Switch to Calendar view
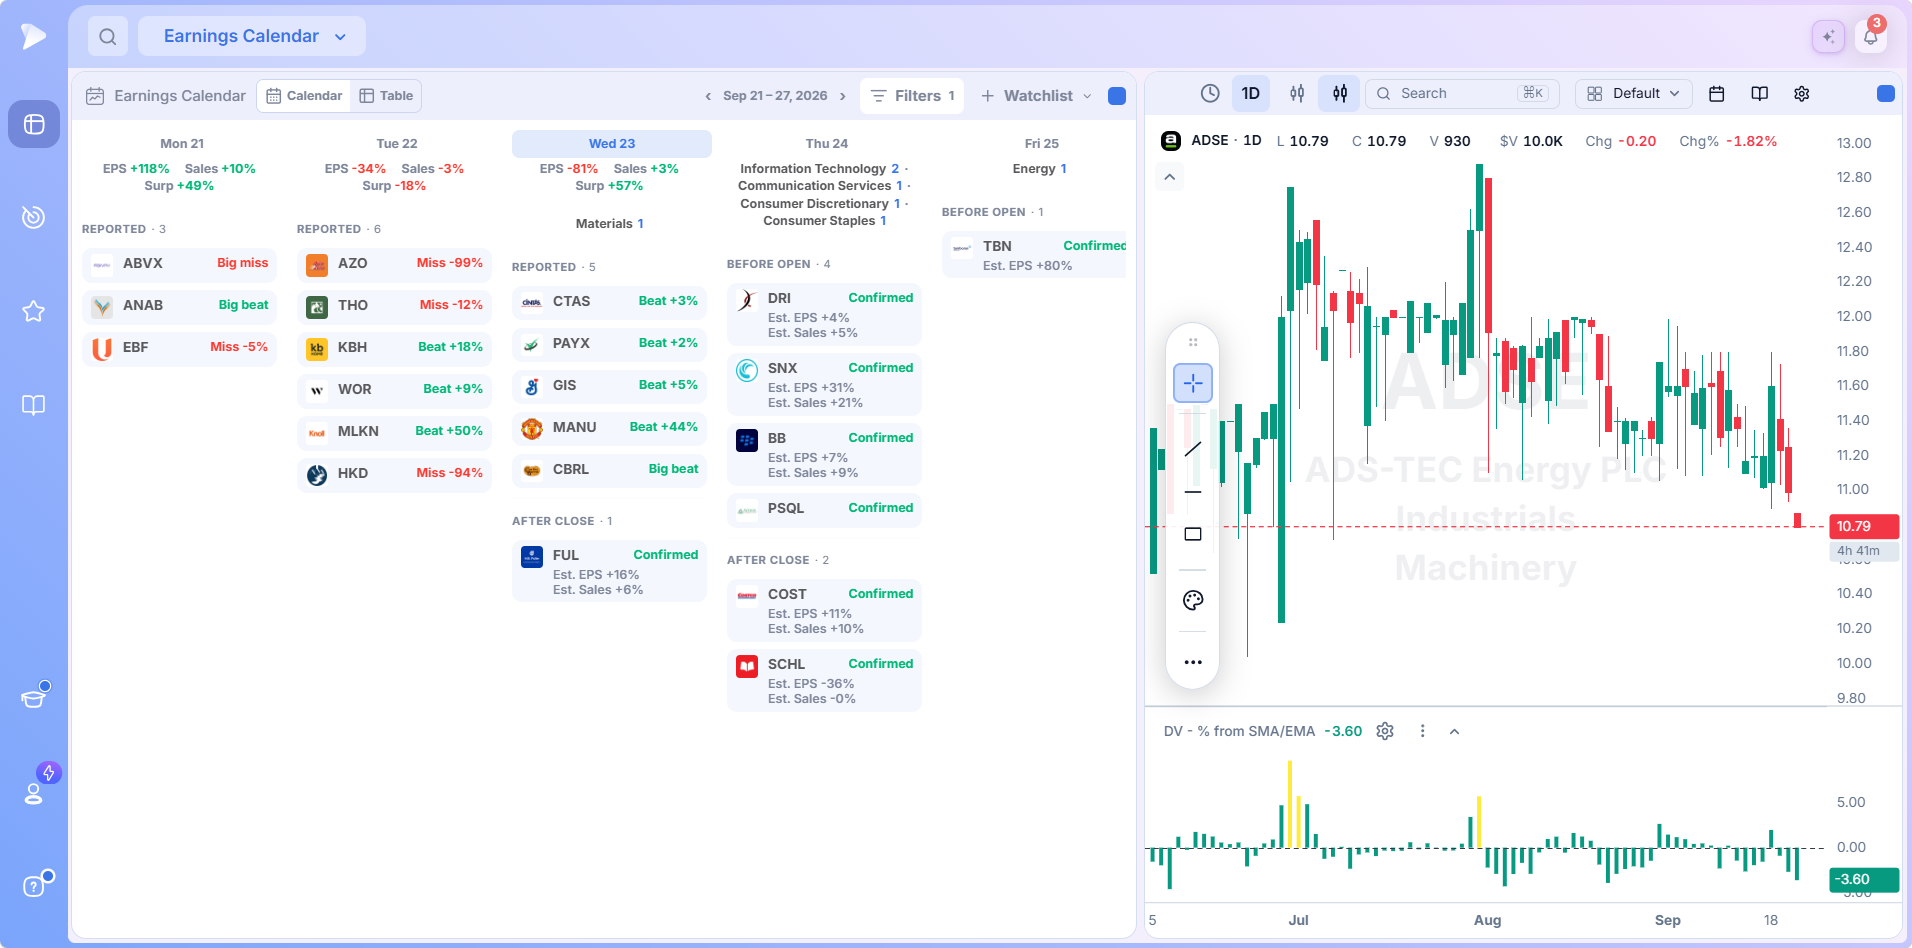Image resolution: width=1912 pixels, height=948 pixels. click(x=304, y=96)
